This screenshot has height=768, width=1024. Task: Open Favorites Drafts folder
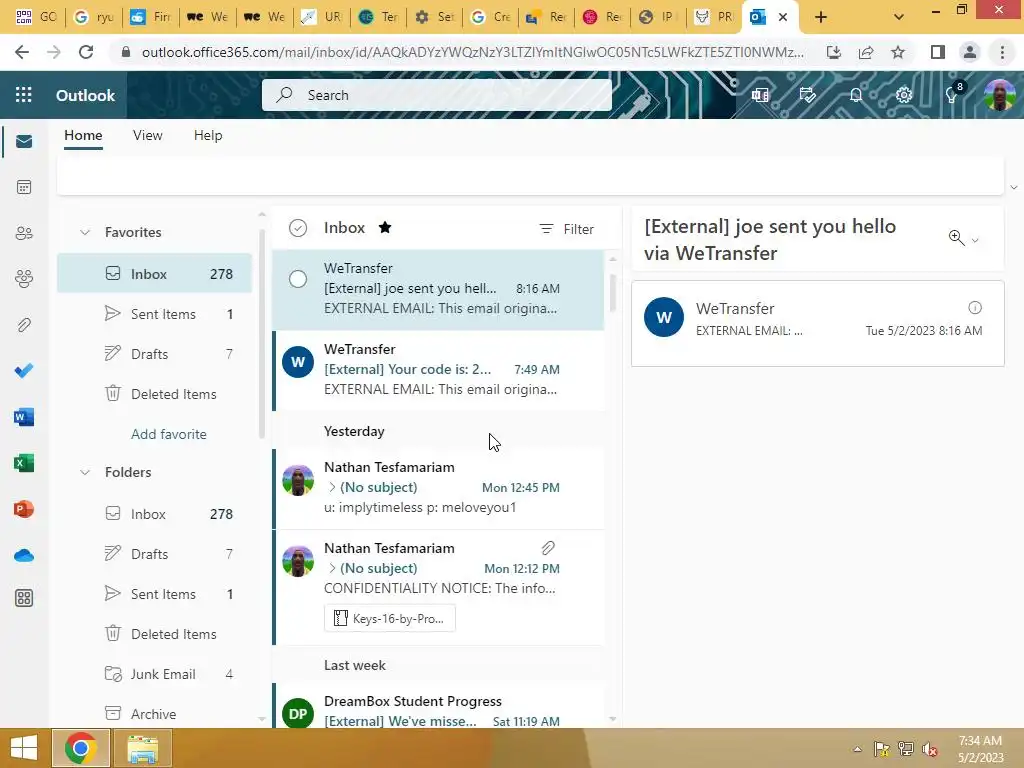[x=154, y=354]
